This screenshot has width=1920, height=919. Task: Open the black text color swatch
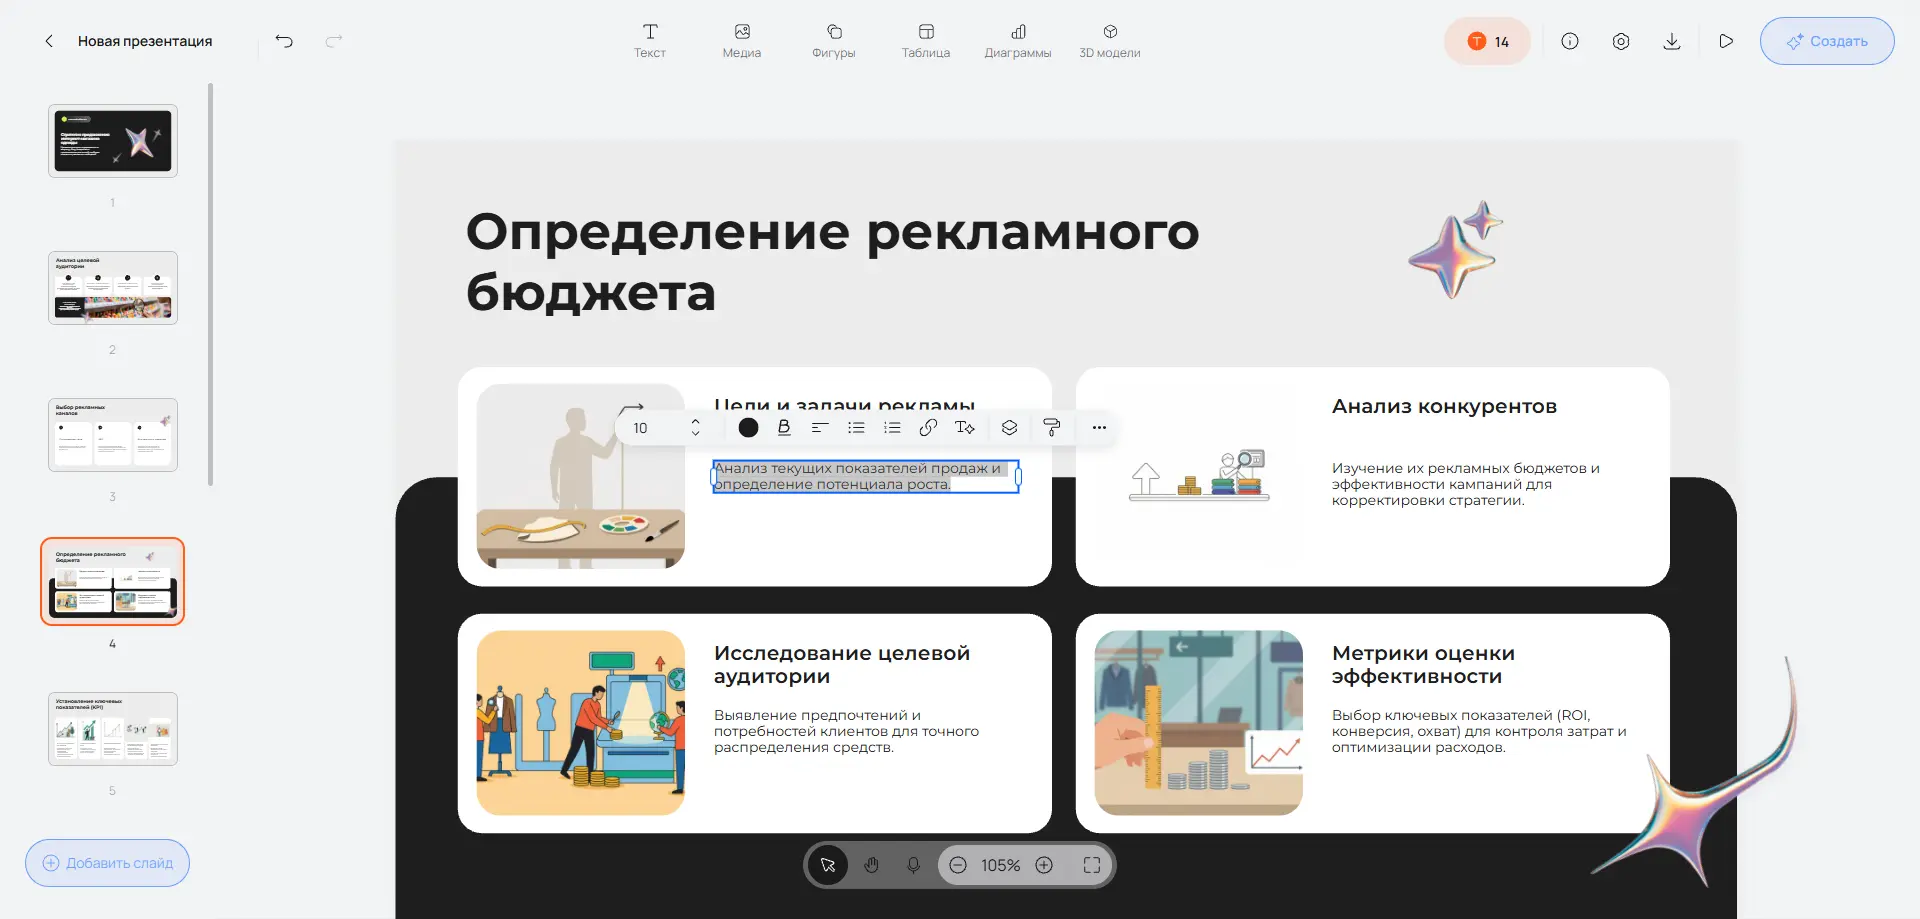click(x=748, y=428)
